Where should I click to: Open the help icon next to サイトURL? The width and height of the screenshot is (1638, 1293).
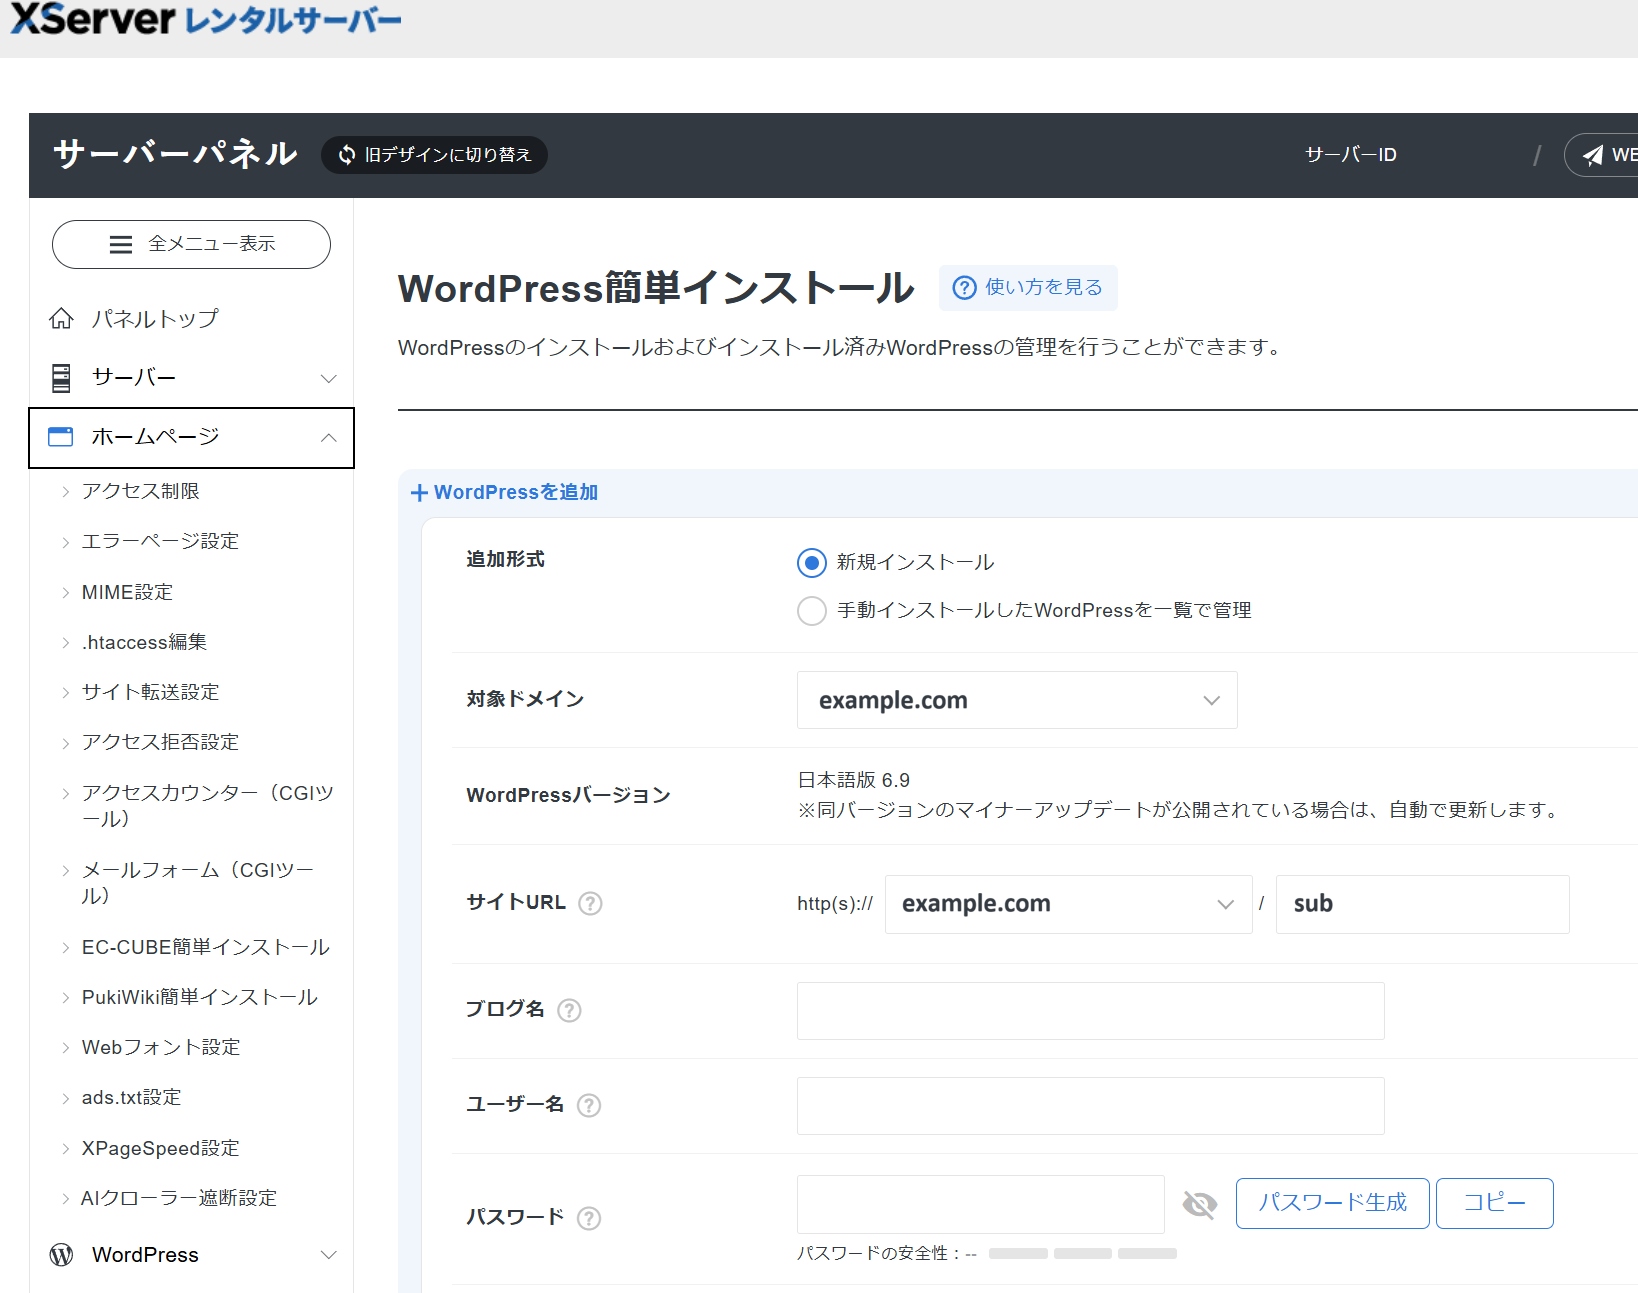click(590, 903)
